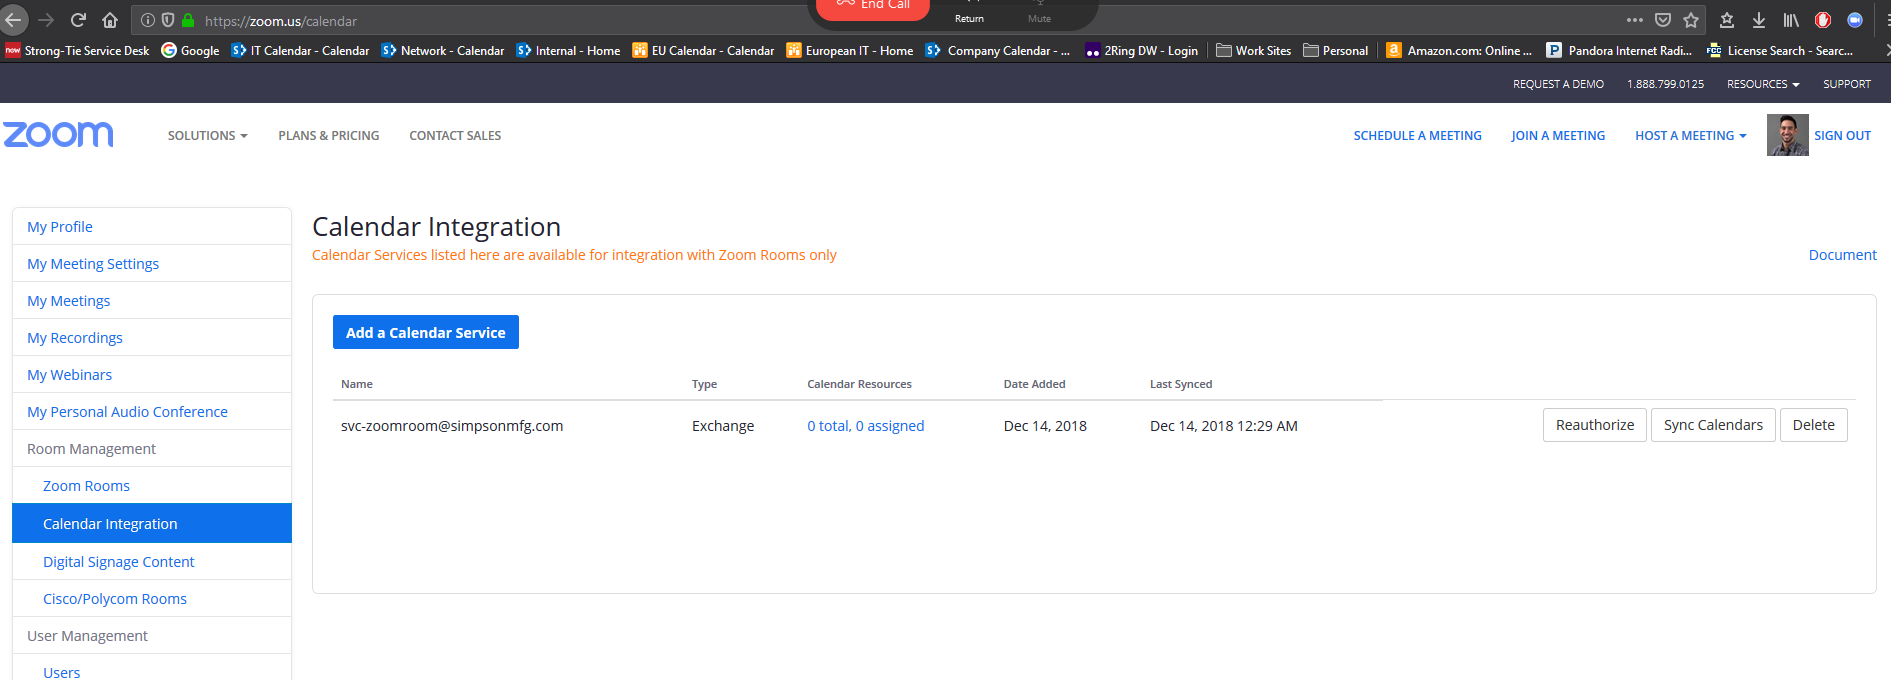Open the Google bookmark
Viewport: 1891px width, 680px height.
click(190, 50)
